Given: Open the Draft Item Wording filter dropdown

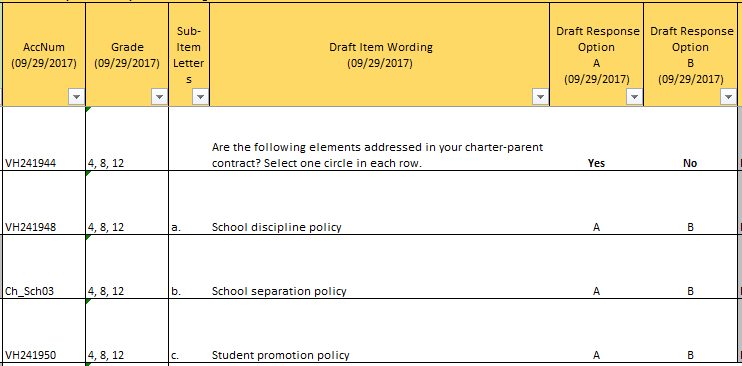Looking at the screenshot, I should coord(540,97).
